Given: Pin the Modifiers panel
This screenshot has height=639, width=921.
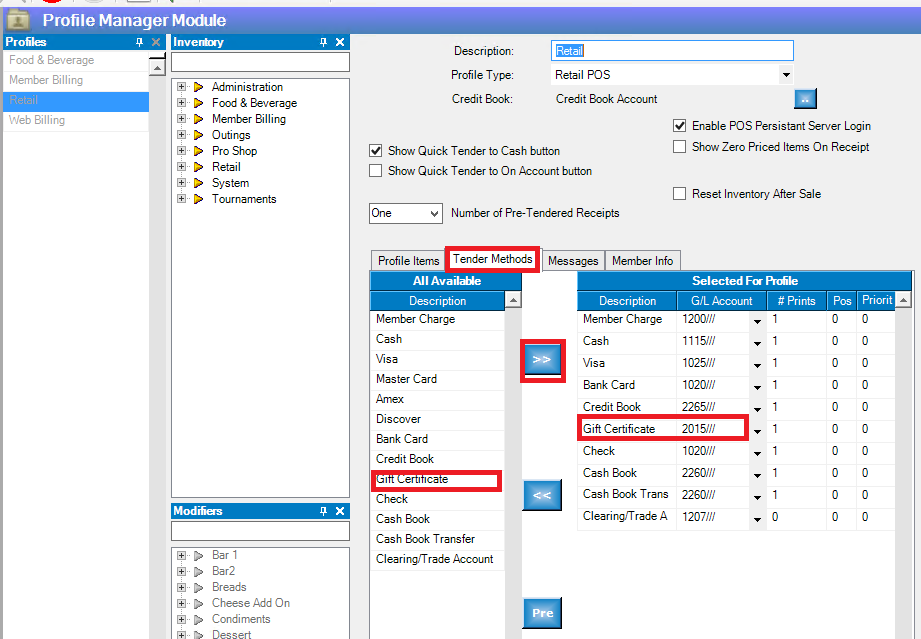Looking at the screenshot, I should 323,511.
